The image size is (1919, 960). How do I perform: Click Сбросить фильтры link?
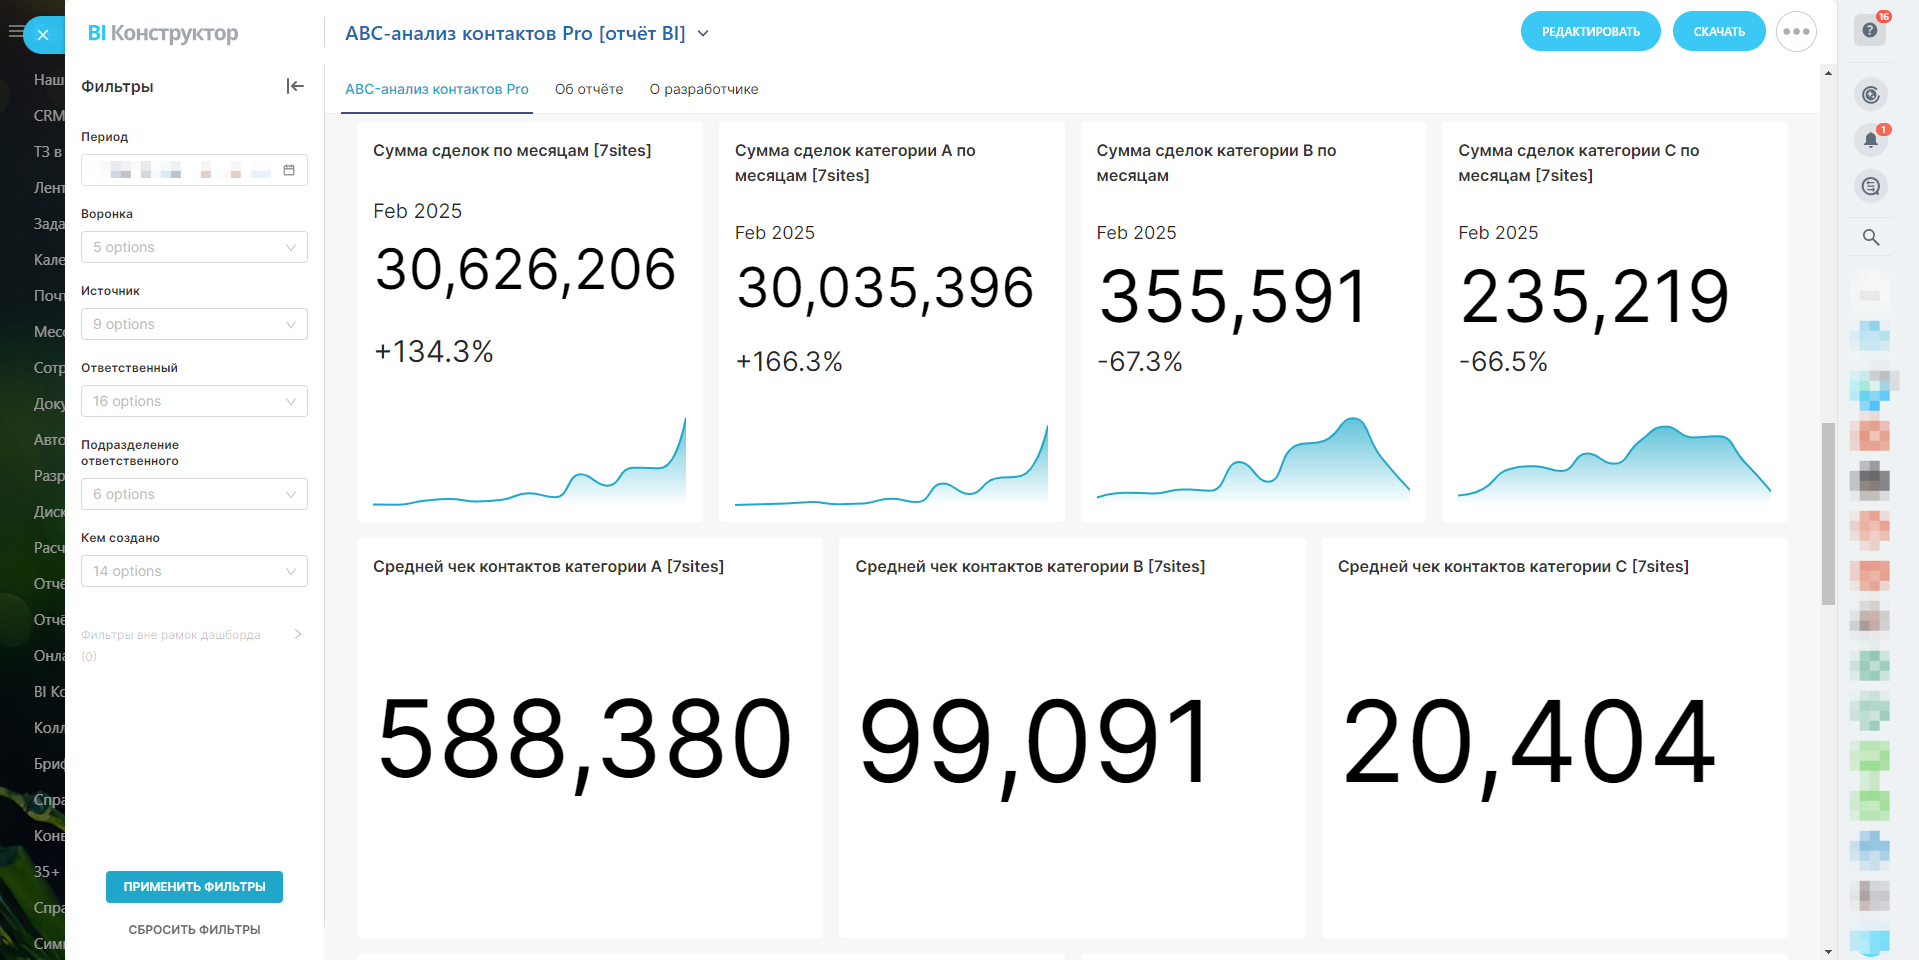coord(194,929)
